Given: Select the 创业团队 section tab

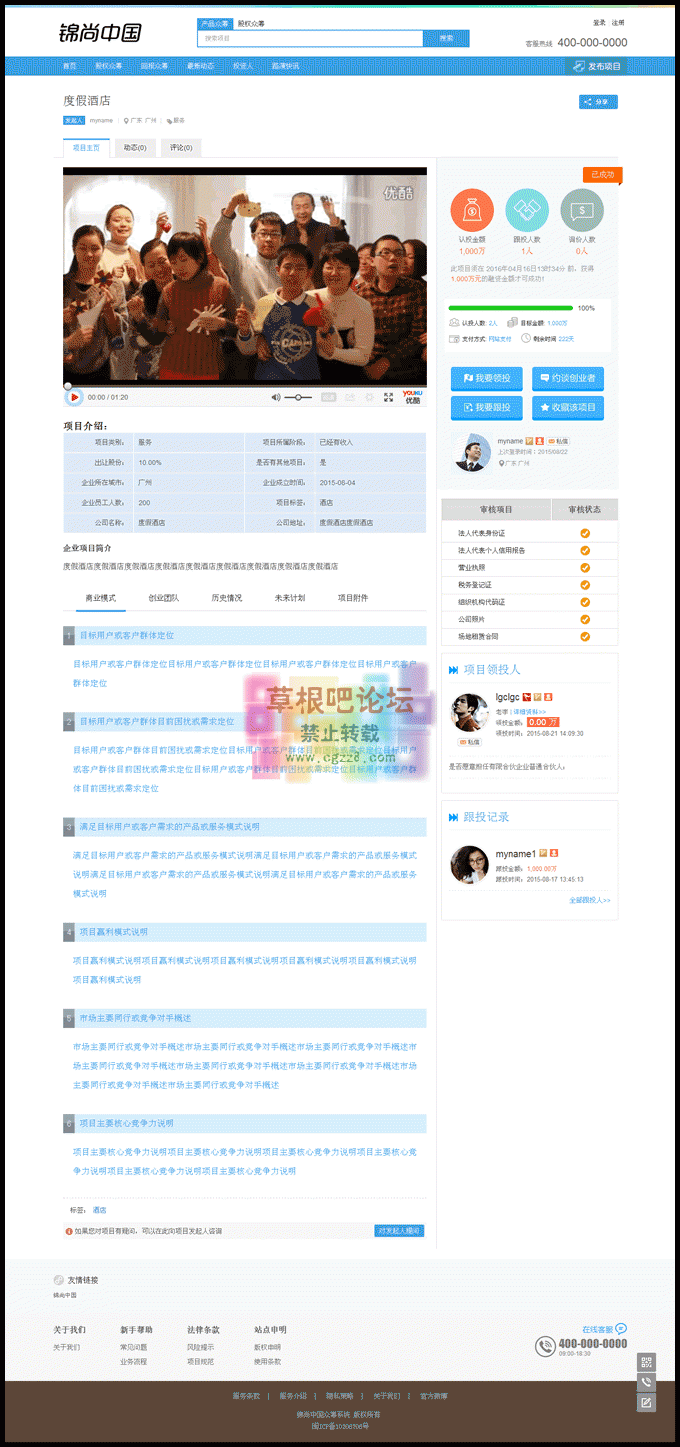Looking at the screenshot, I should click(163, 598).
